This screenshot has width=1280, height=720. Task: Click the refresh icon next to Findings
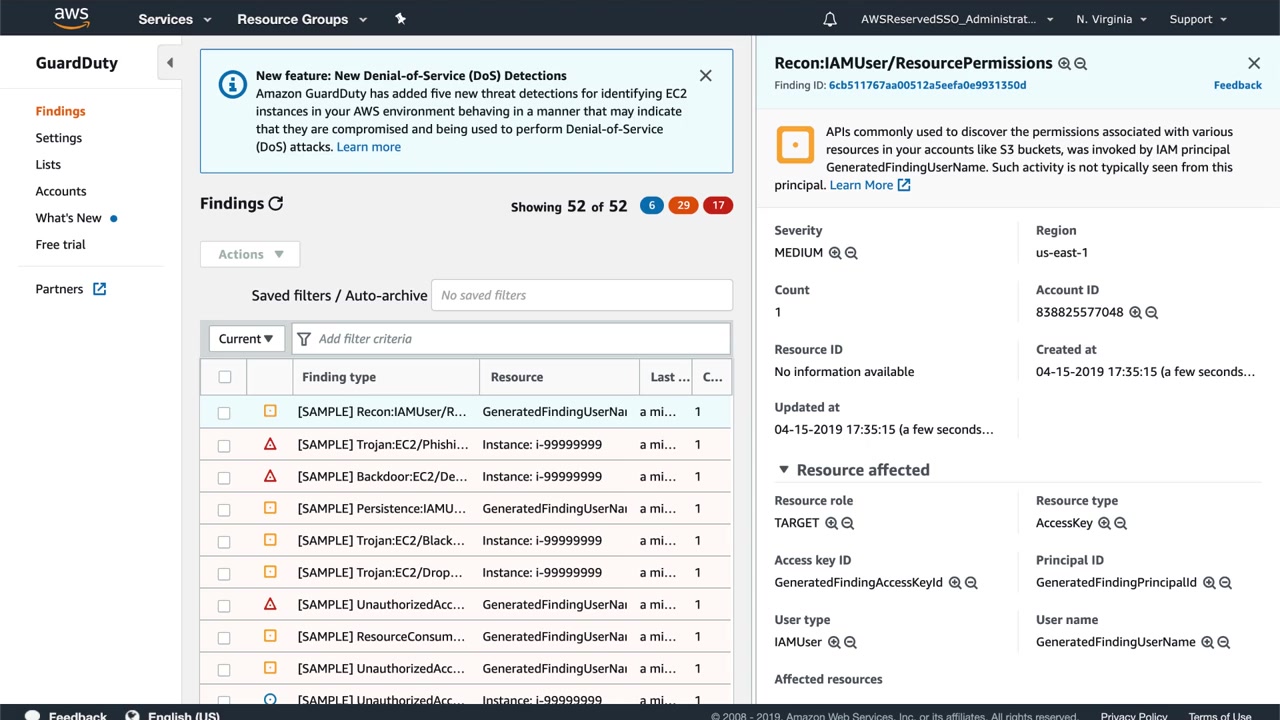point(276,204)
